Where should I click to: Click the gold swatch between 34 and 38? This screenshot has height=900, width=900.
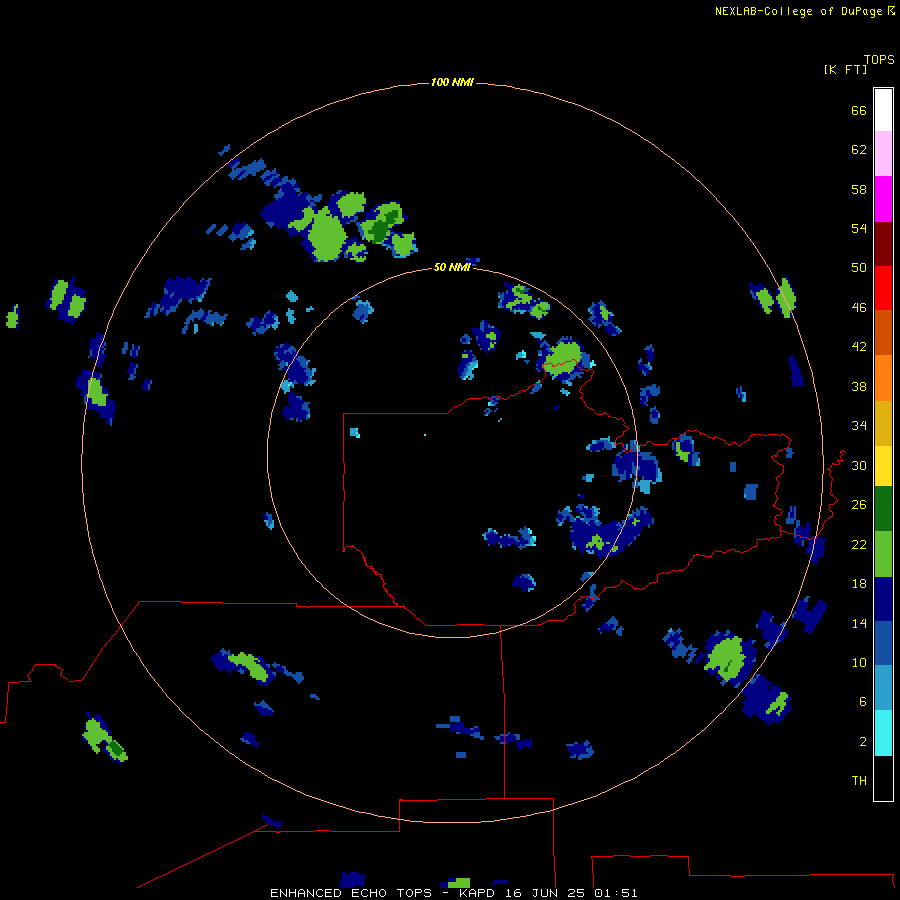point(883,423)
